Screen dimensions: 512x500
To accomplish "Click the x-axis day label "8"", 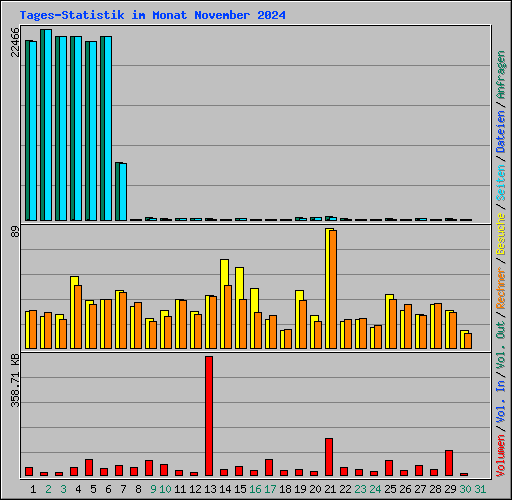I will point(138,489).
